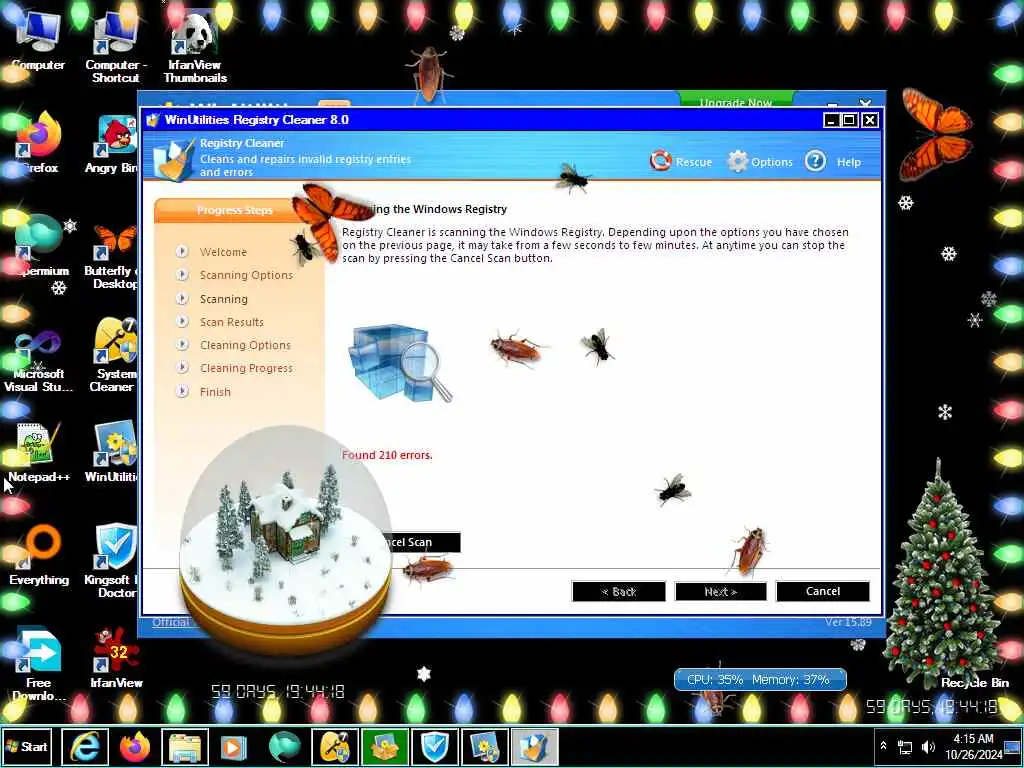
Task: Open the Firefox desktop shortcut
Action: 38,144
